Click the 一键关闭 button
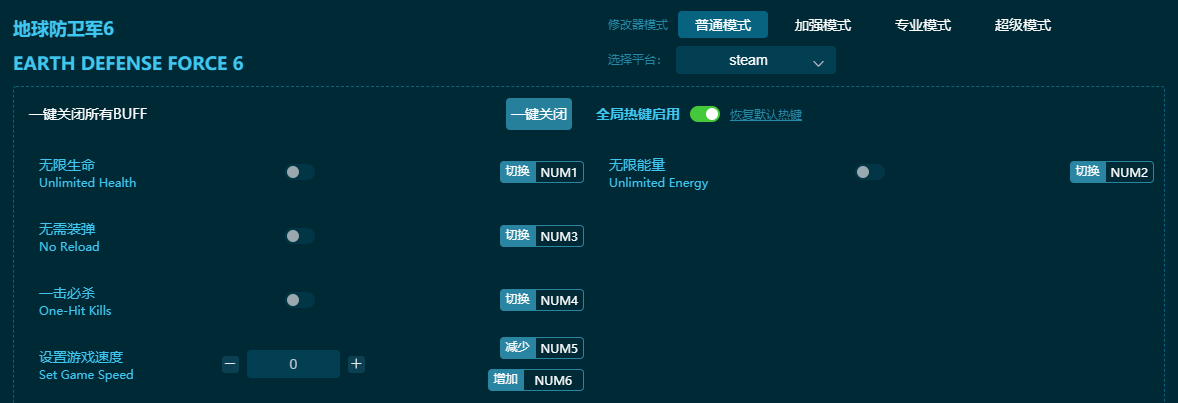Screen dimensions: 1178x403 point(539,114)
